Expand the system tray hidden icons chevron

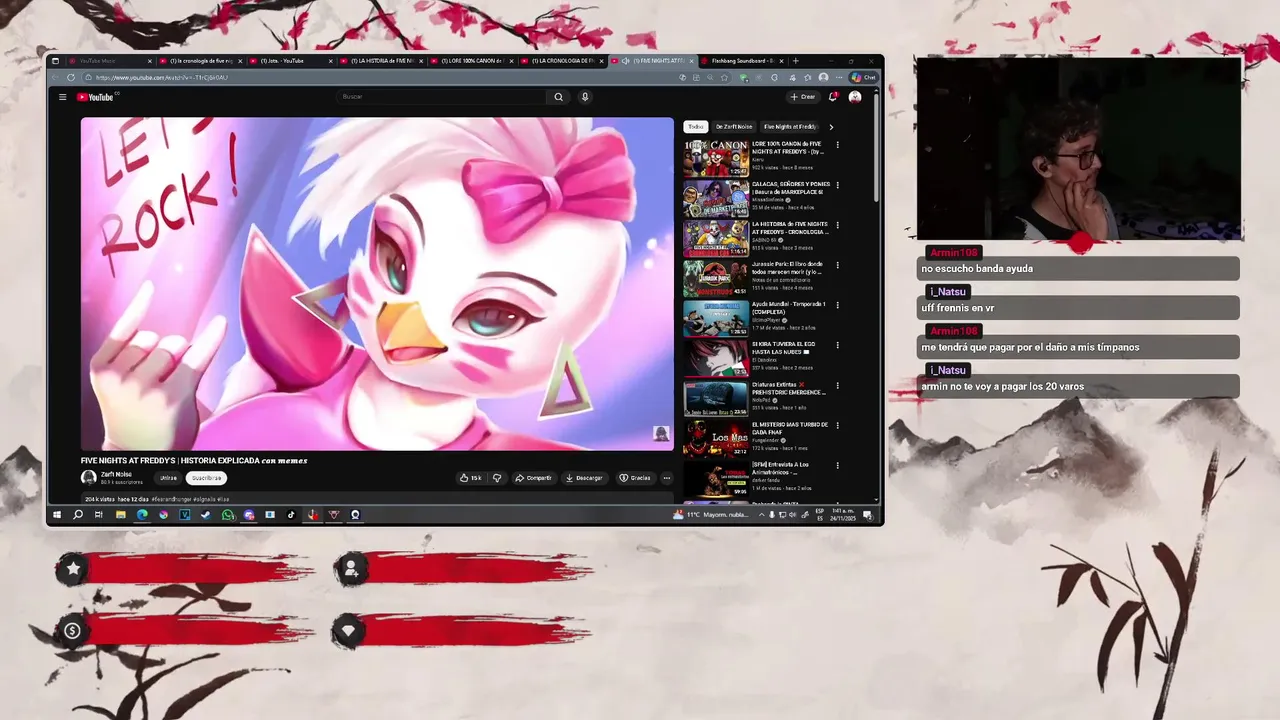tap(761, 515)
